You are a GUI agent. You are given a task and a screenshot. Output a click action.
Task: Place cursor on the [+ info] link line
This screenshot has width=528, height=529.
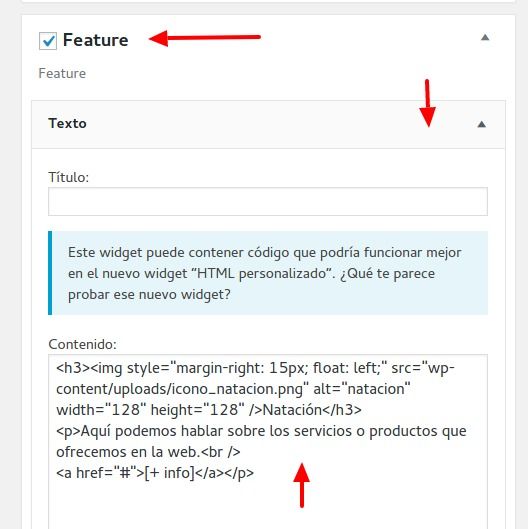[155, 473]
